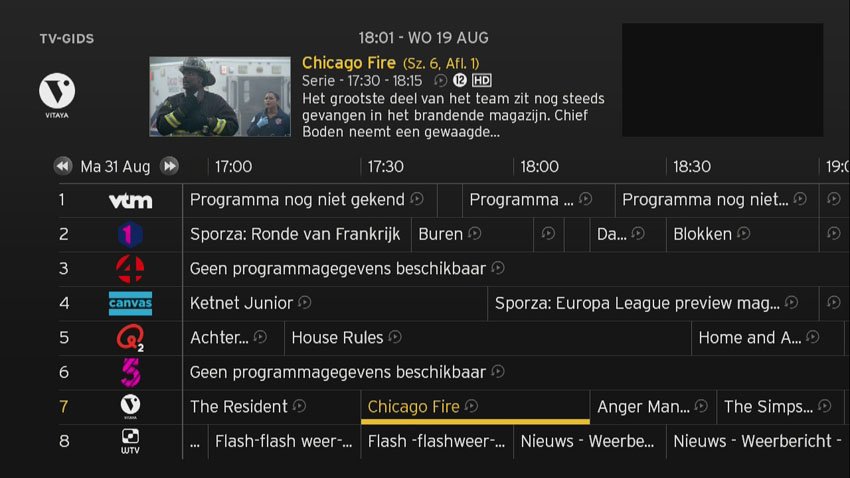Select The Simpsons program cell

pos(780,406)
